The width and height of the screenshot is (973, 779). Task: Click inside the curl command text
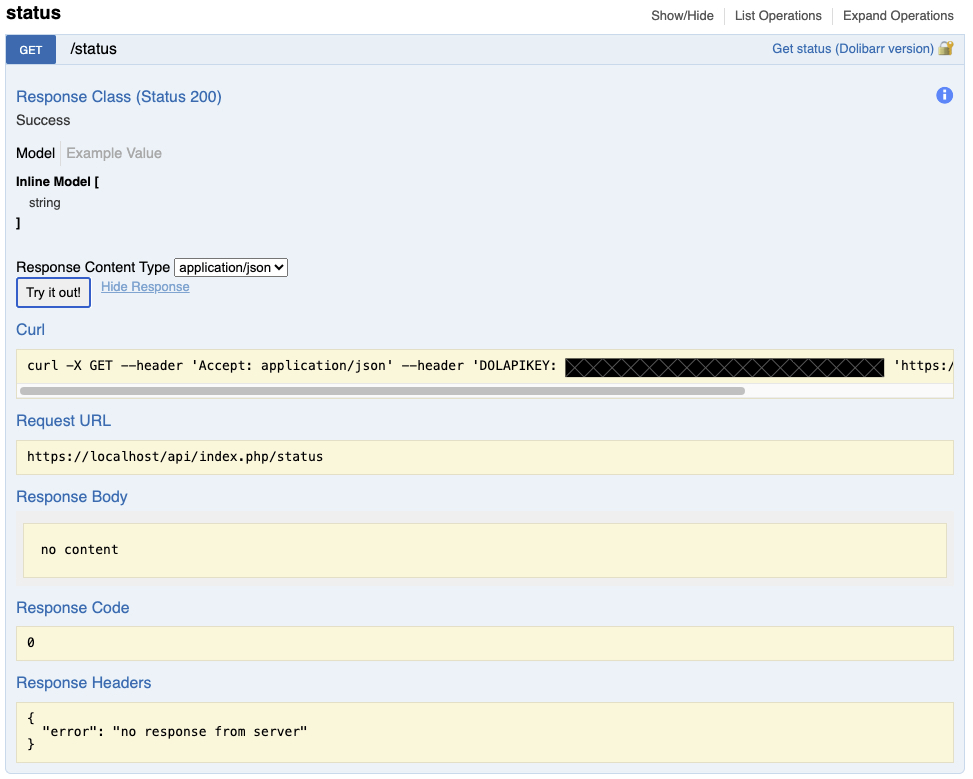[290, 366]
